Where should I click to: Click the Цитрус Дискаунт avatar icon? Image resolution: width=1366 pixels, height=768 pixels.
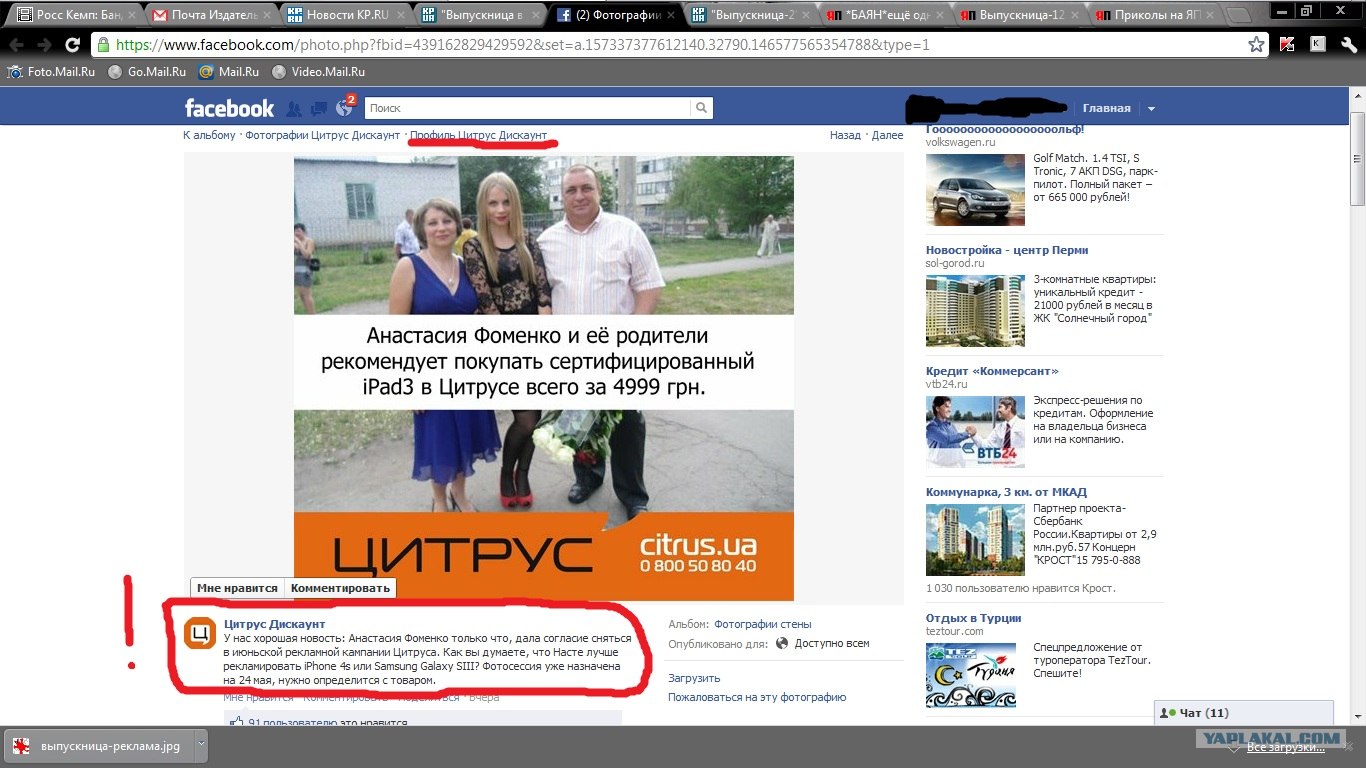point(199,633)
